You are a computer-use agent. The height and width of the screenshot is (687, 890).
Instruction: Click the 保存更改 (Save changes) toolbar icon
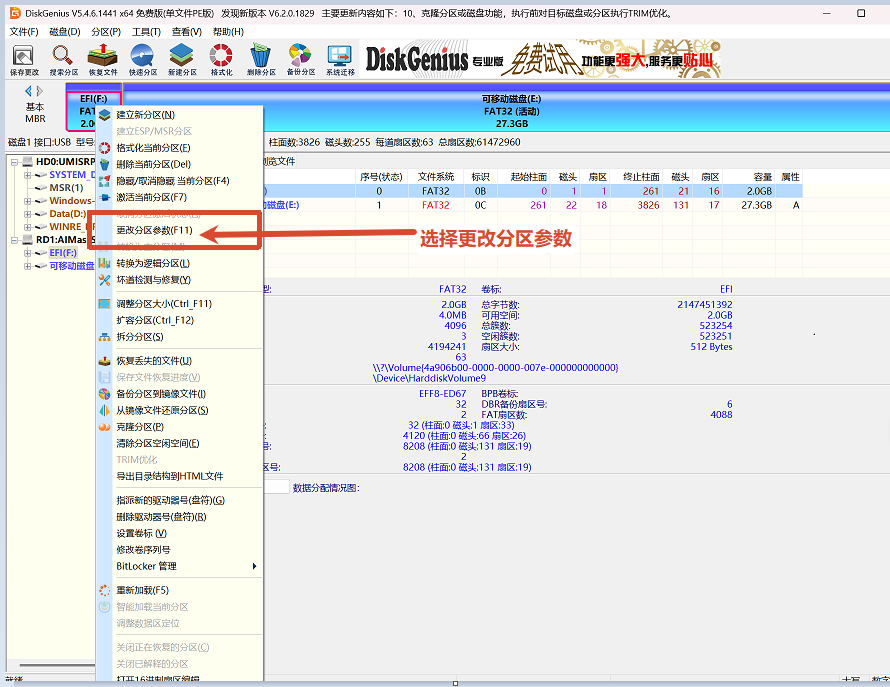(x=24, y=60)
